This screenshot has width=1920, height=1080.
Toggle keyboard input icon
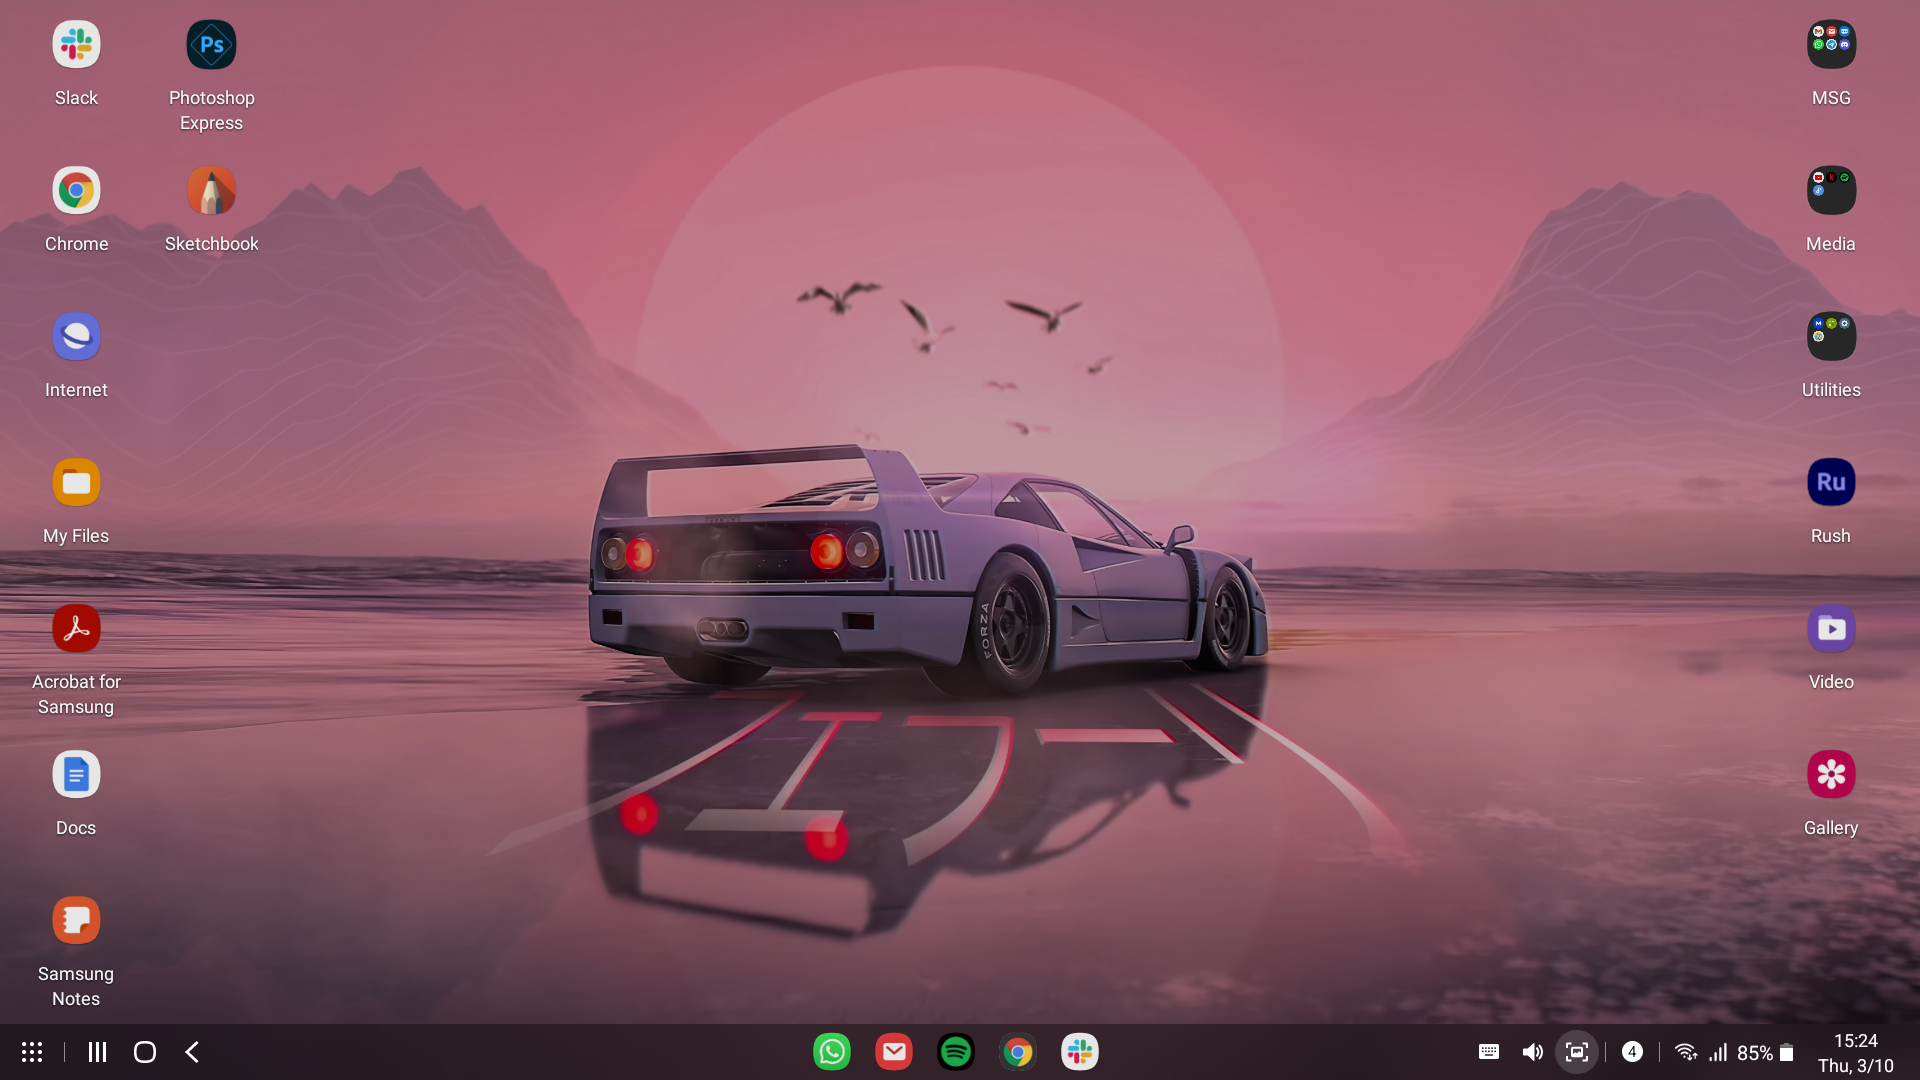click(1487, 1051)
